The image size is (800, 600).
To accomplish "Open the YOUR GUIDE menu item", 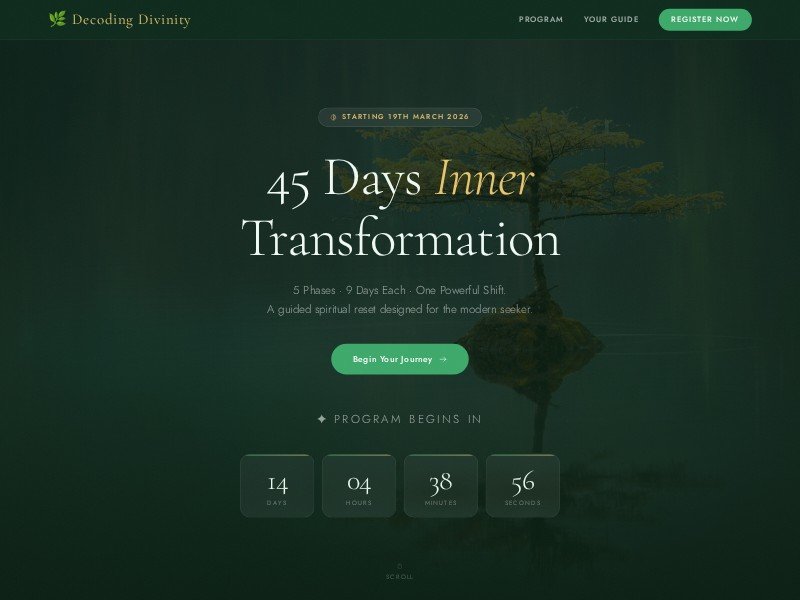I will [x=611, y=19].
